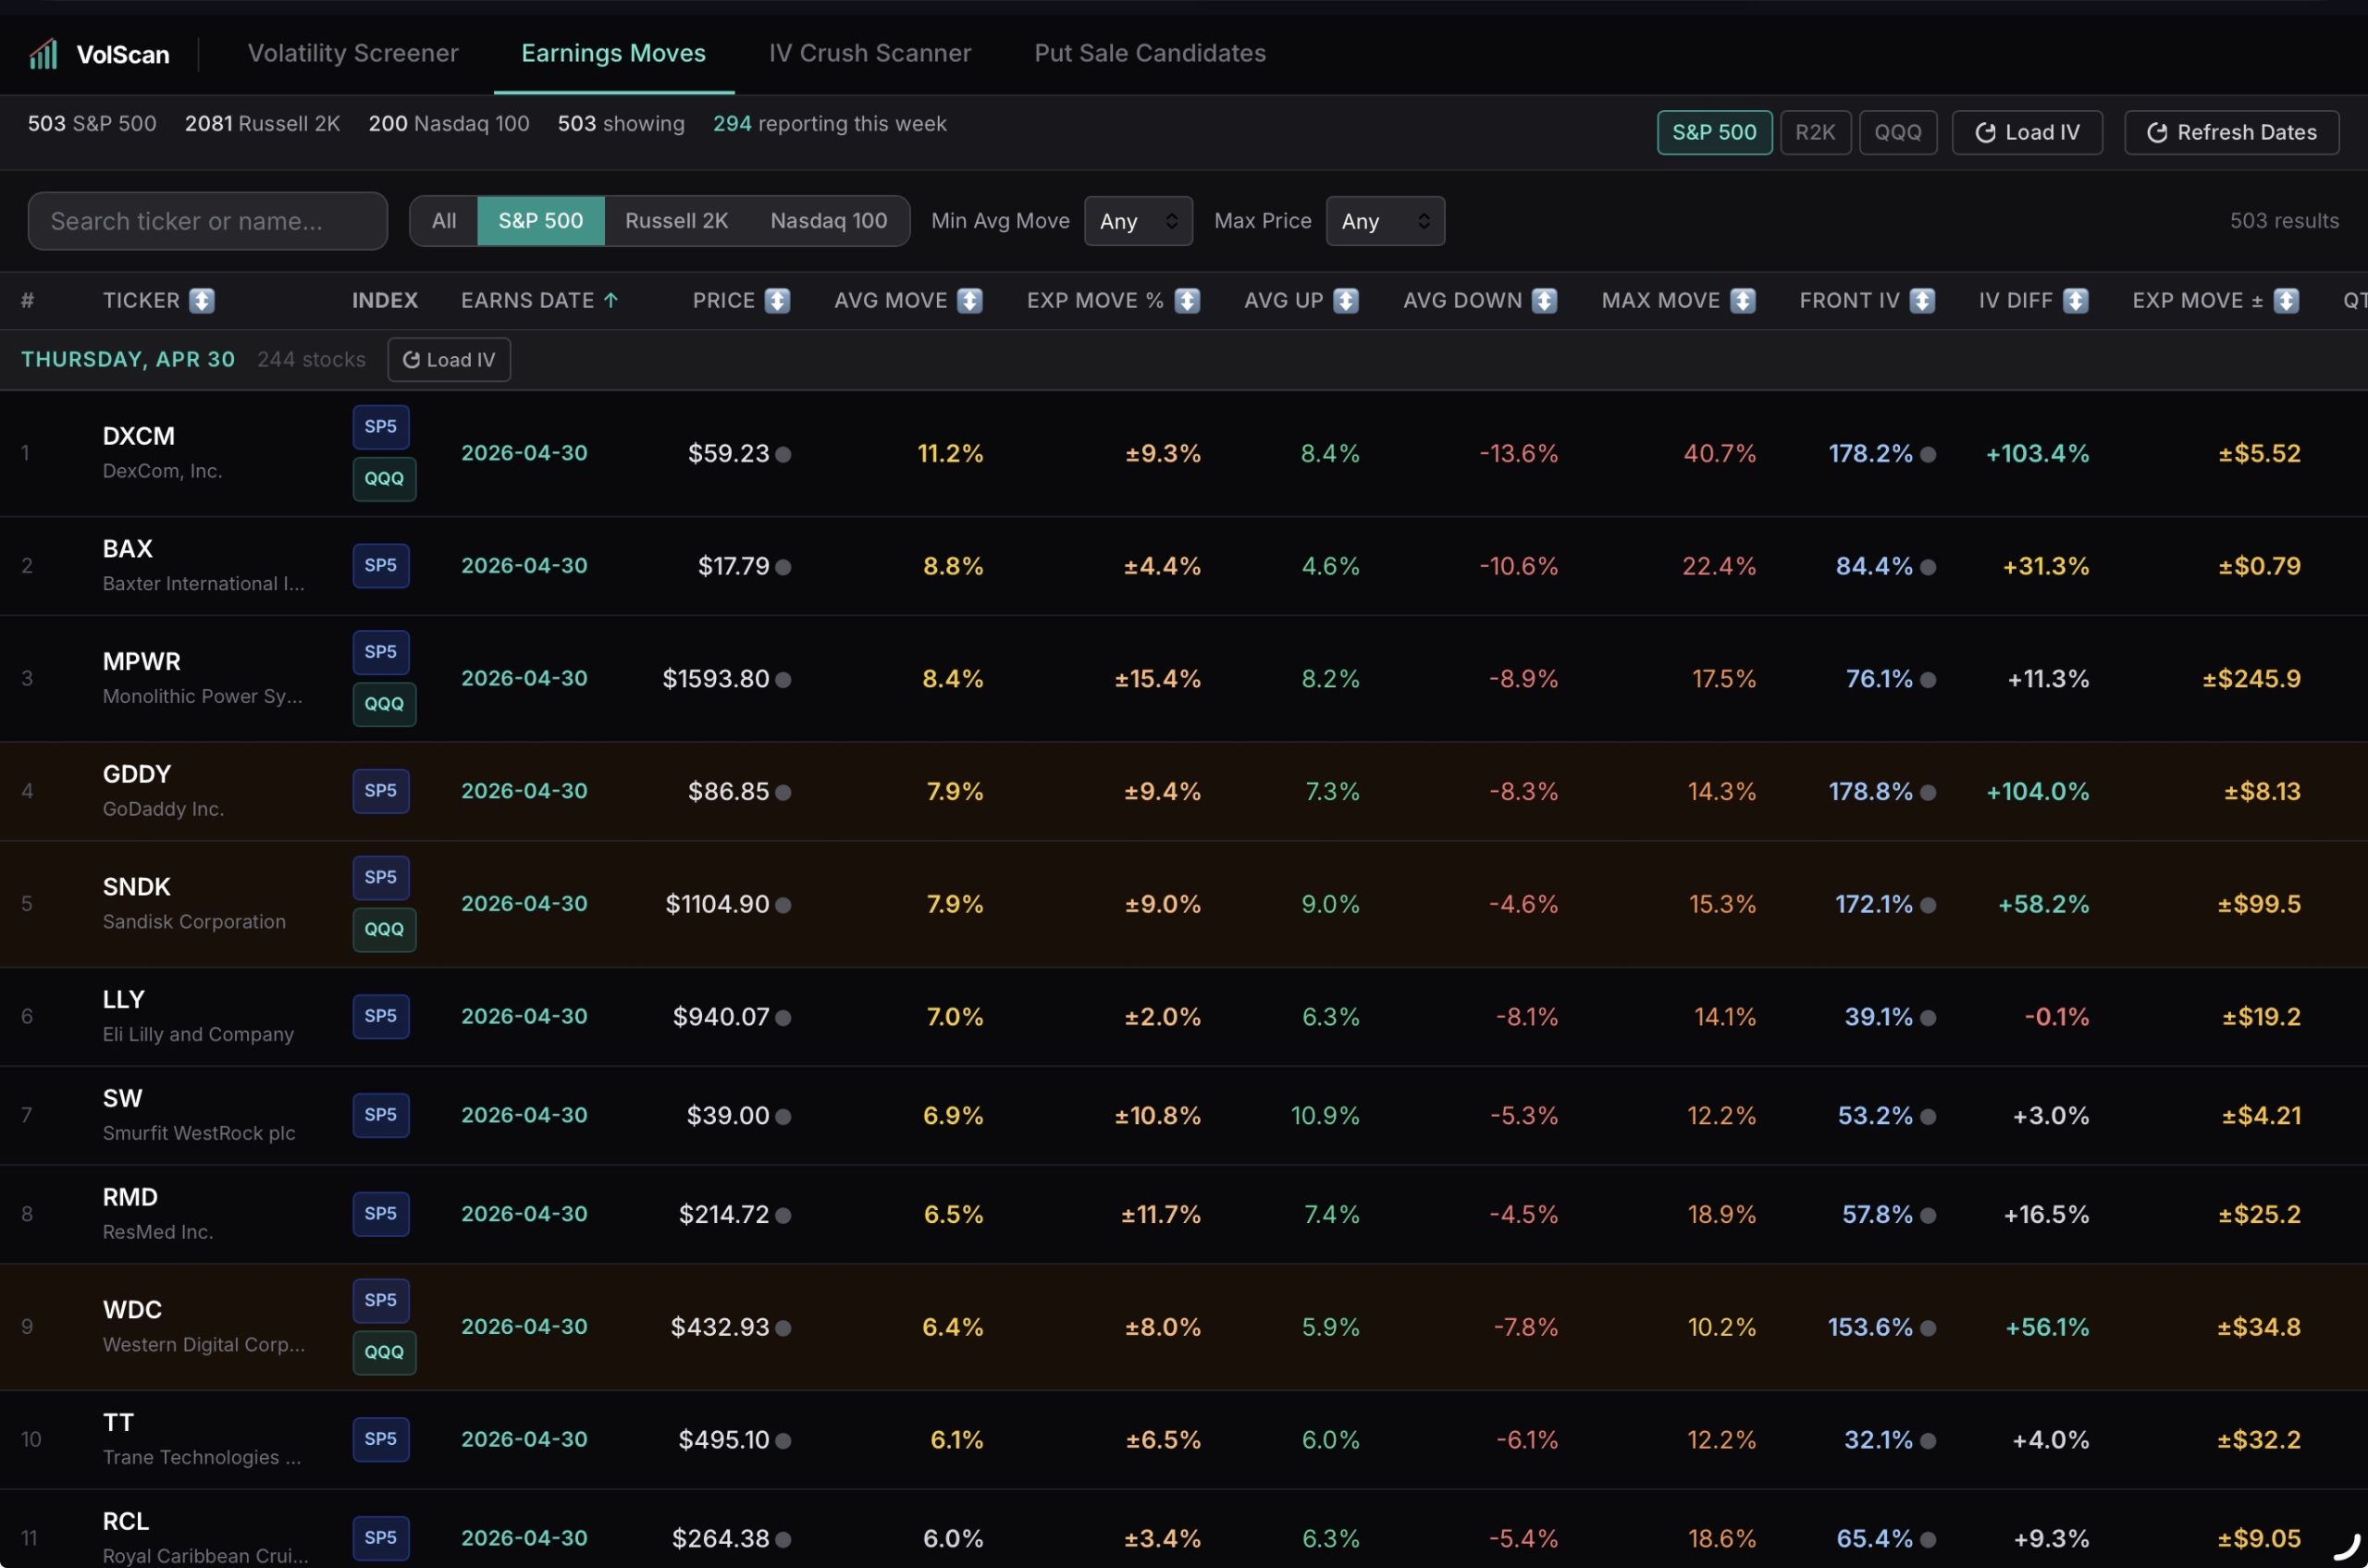Click the VolScan bar chart logo icon
2368x1568 pixels.
pyautogui.click(x=43, y=53)
